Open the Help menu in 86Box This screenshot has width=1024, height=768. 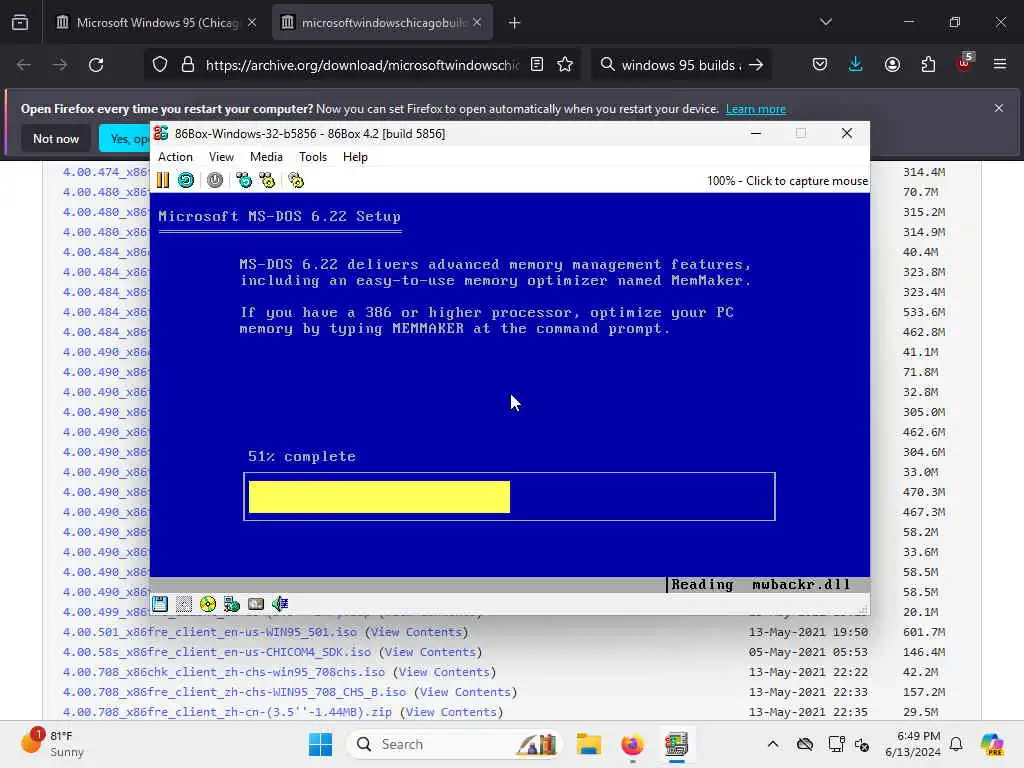click(355, 157)
